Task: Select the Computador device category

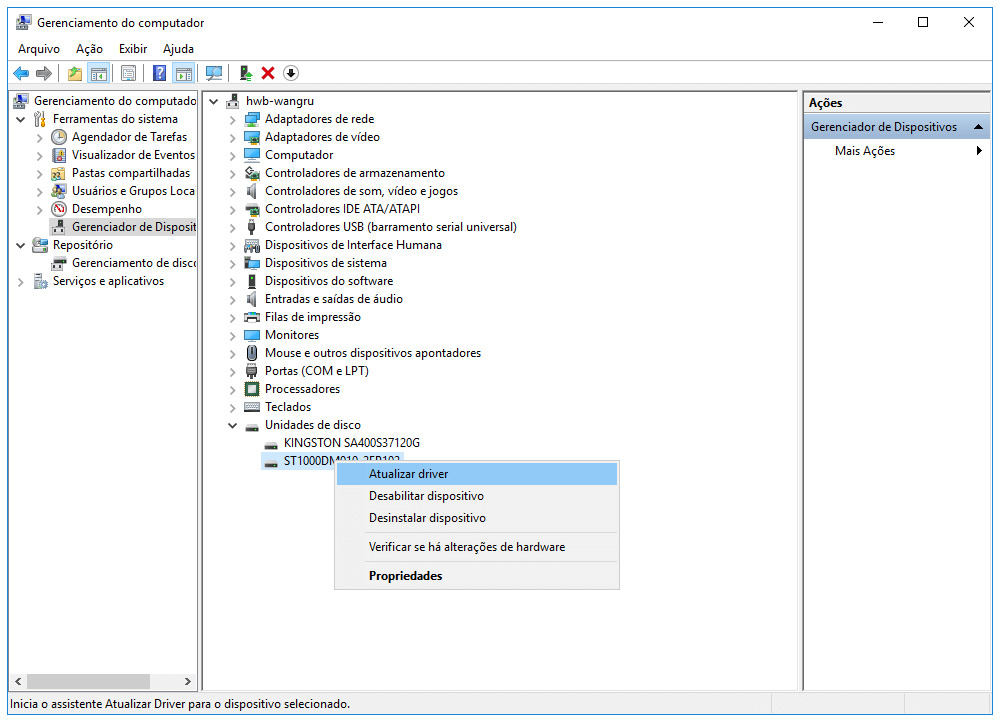Action: [298, 155]
